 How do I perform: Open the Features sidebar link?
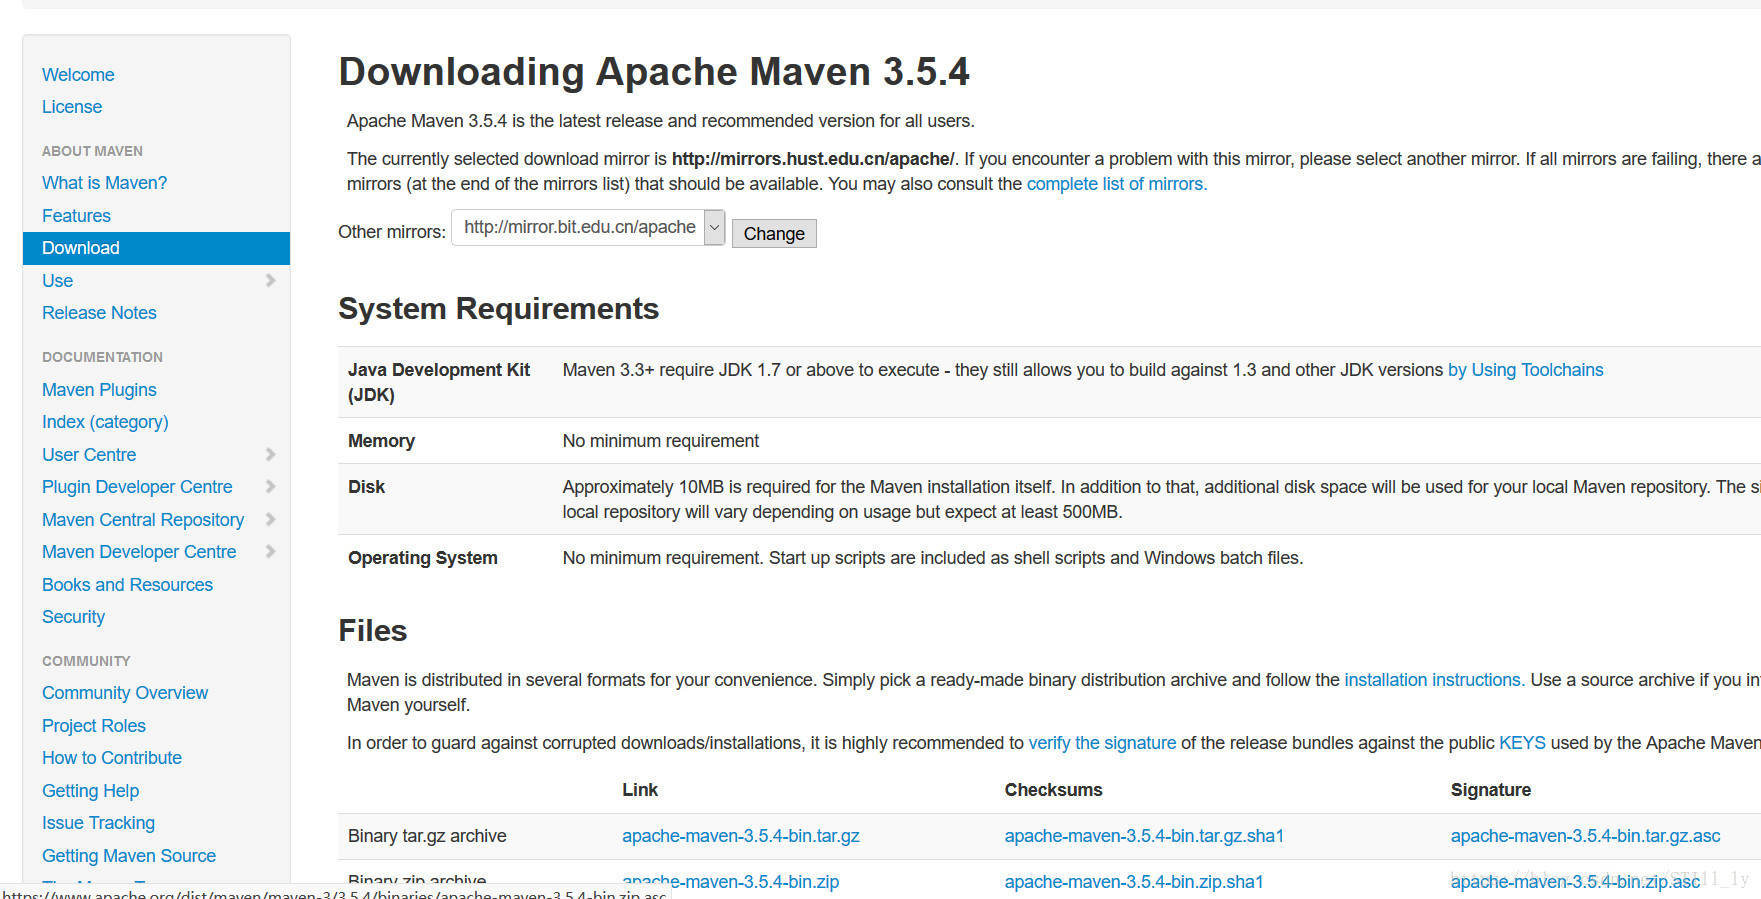click(76, 216)
